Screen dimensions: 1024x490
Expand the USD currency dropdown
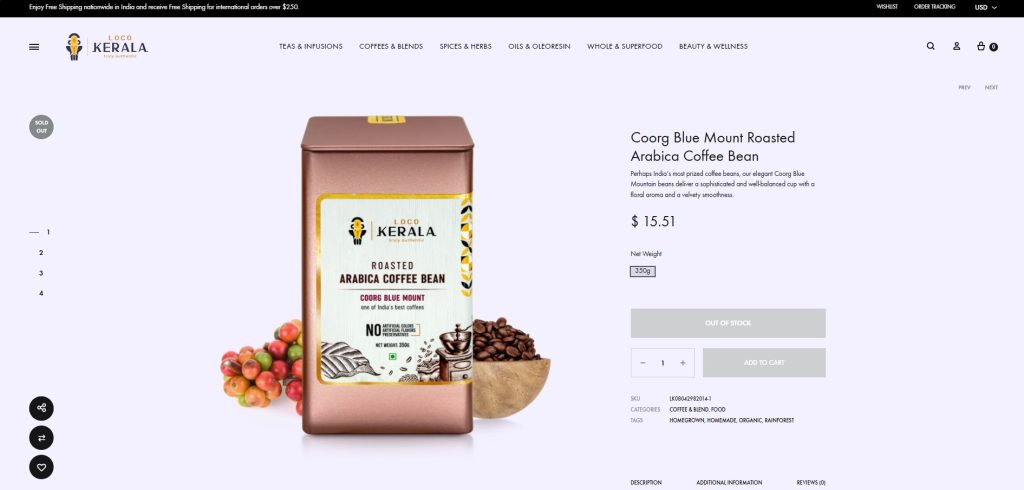click(985, 7)
